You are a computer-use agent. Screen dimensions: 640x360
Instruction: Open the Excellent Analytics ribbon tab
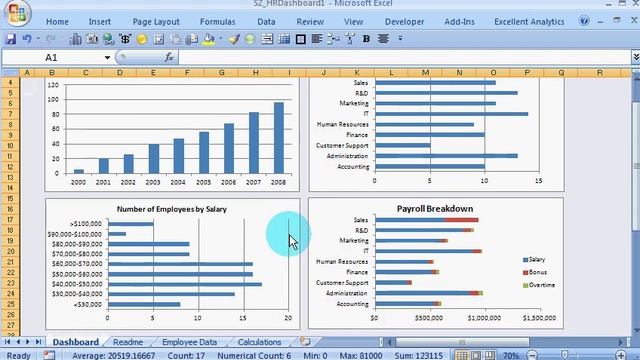click(529, 22)
